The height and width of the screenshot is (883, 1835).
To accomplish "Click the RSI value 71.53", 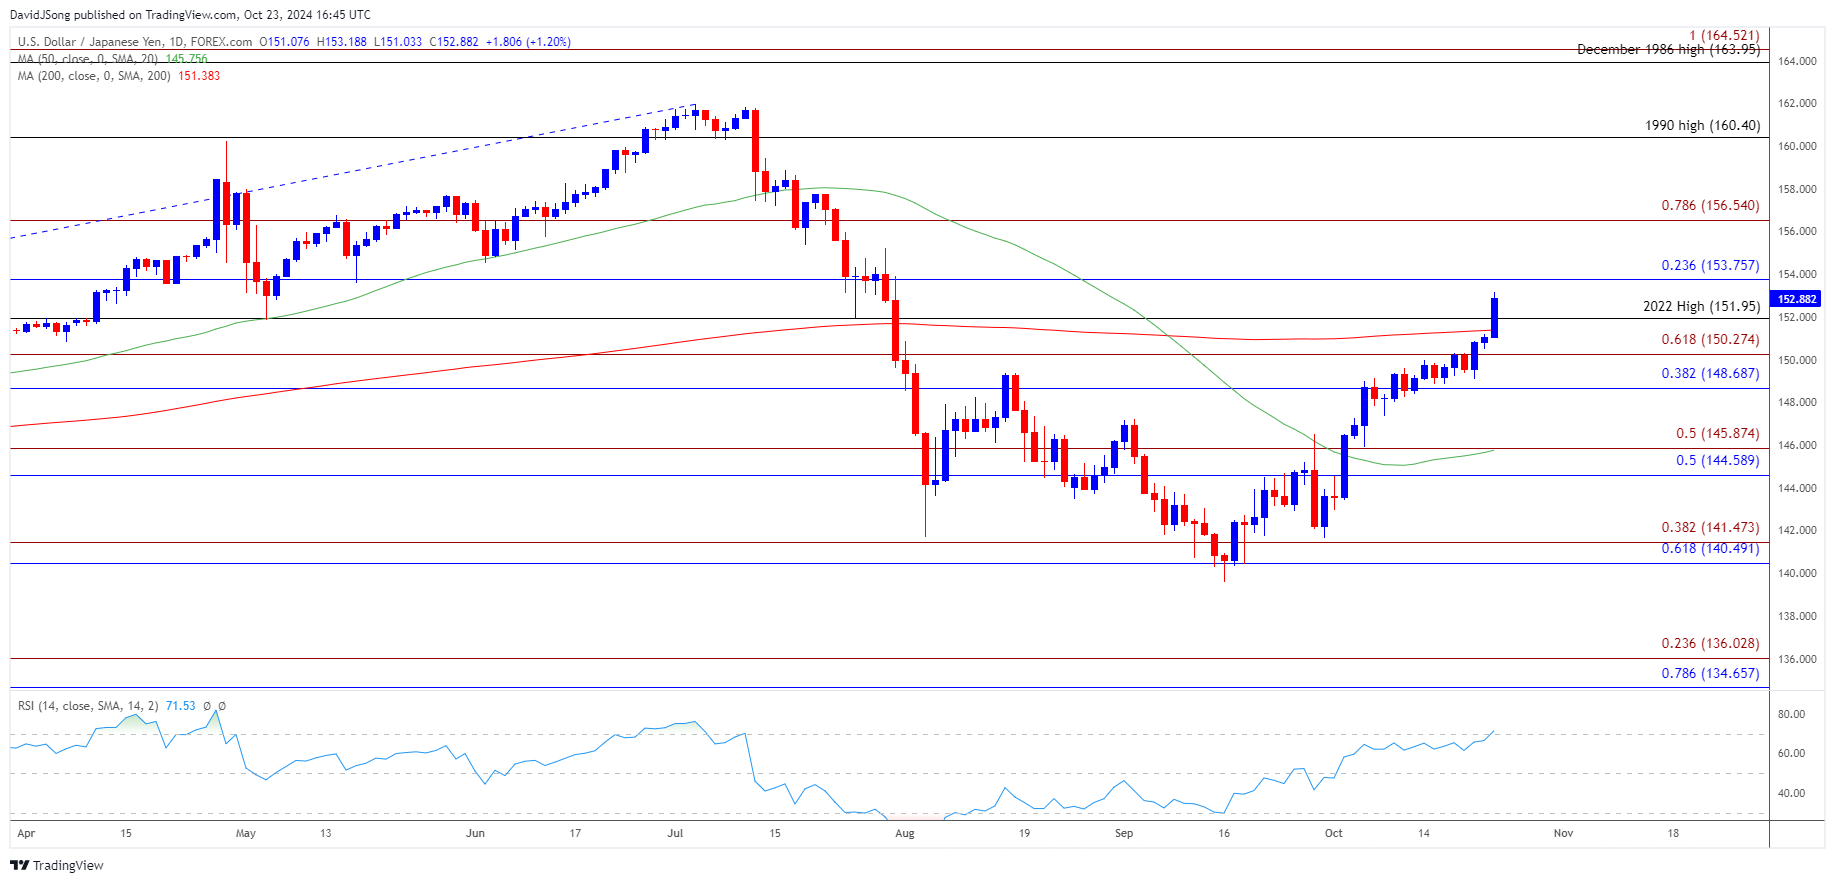I will tap(181, 706).
